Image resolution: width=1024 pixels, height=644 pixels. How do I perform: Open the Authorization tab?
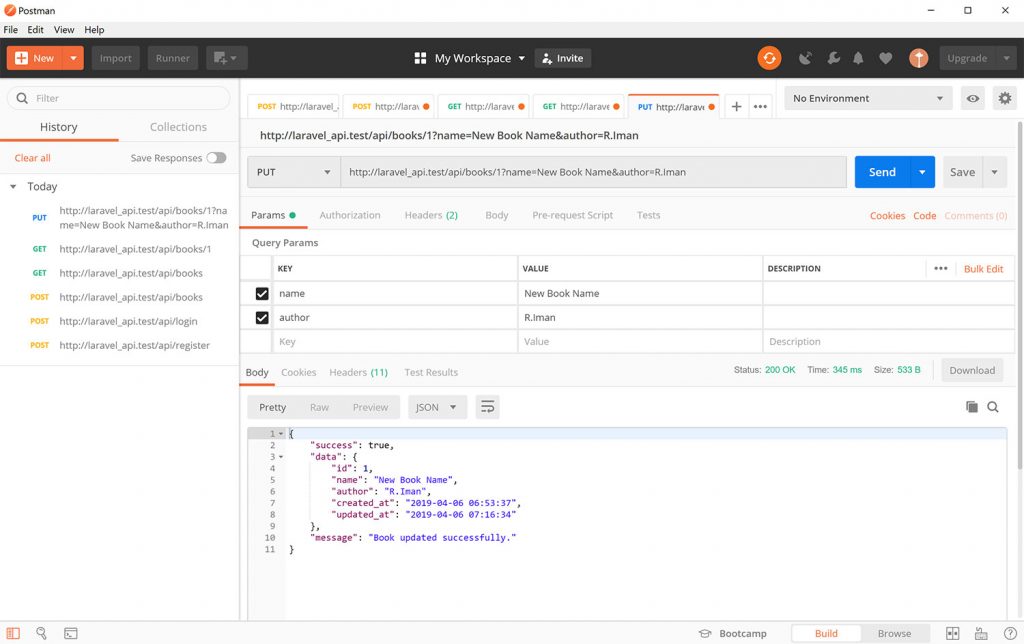(x=350, y=215)
